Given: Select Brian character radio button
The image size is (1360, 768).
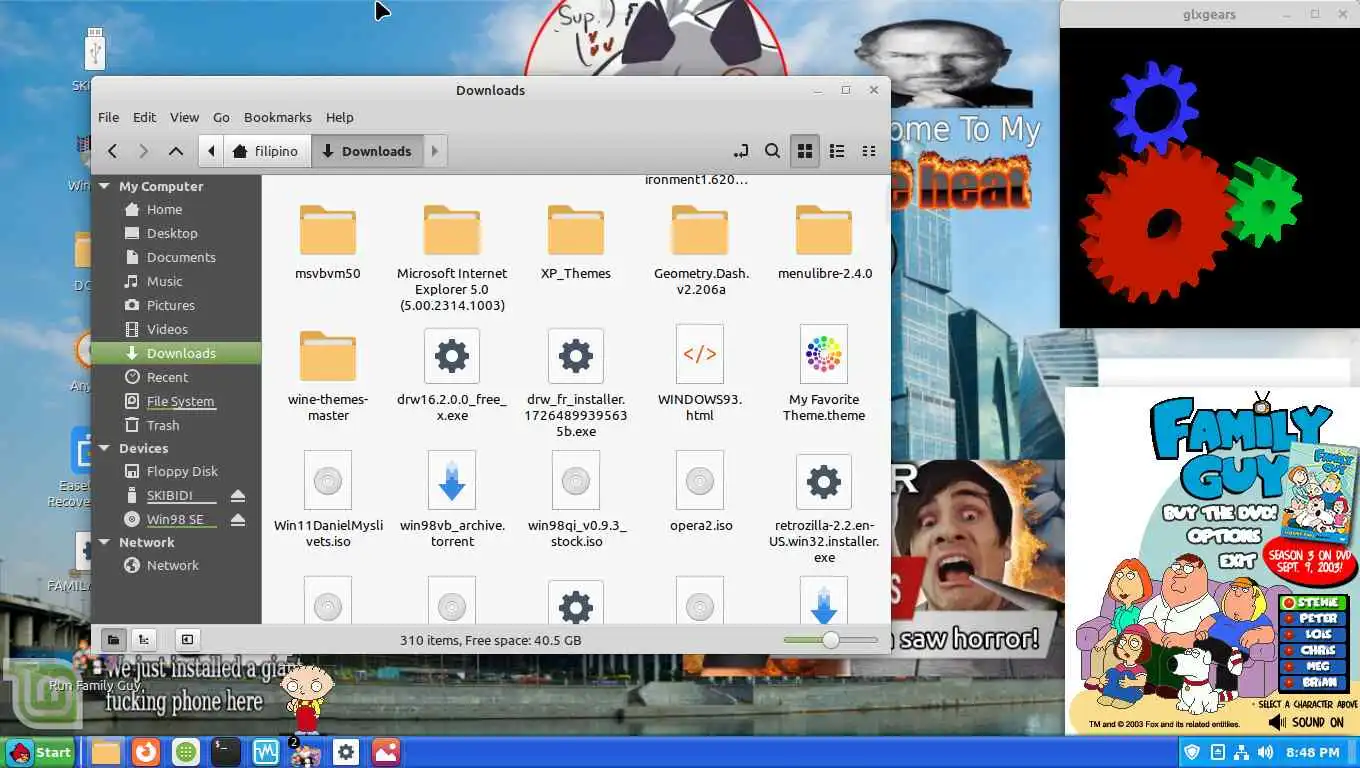Looking at the screenshot, I should (x=1290, y=682).
